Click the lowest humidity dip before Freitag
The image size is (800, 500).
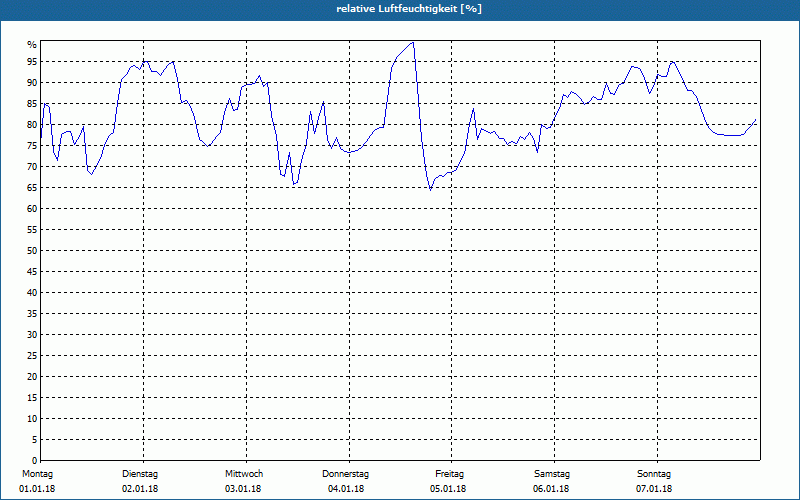click(x=431, y=190)
